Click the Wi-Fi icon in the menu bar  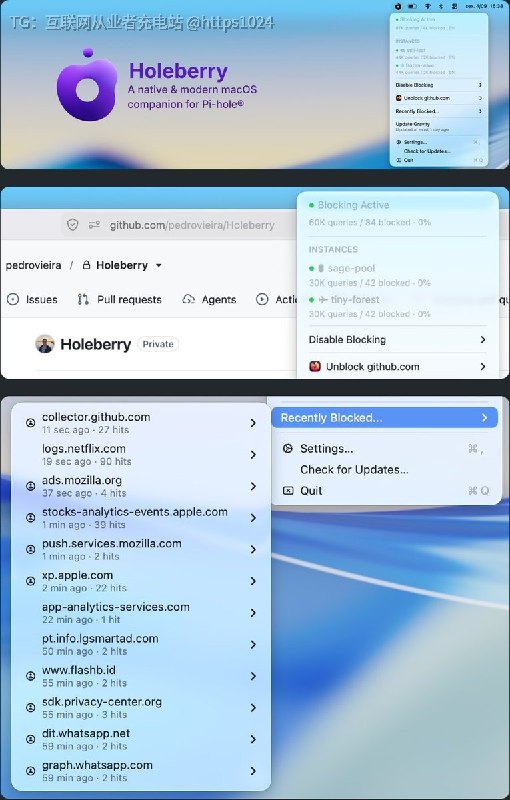(428, 6)
